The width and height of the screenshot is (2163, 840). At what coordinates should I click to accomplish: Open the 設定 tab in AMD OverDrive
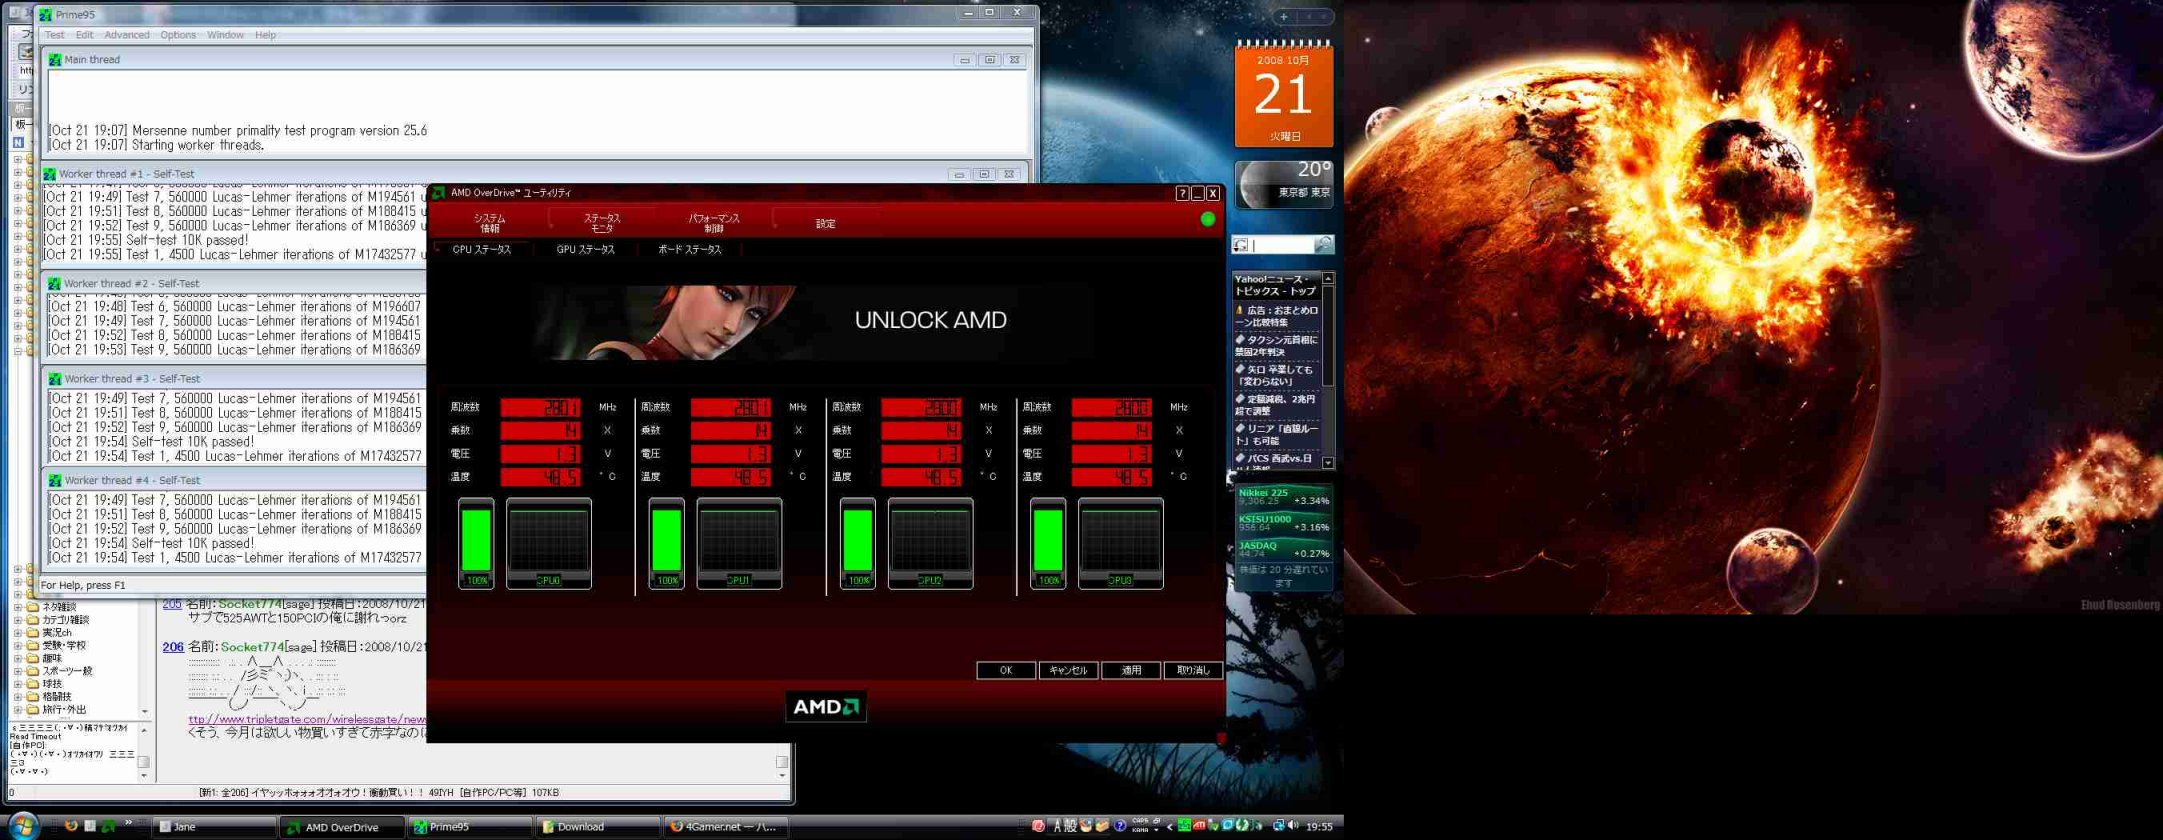click(x=825, y=223)
